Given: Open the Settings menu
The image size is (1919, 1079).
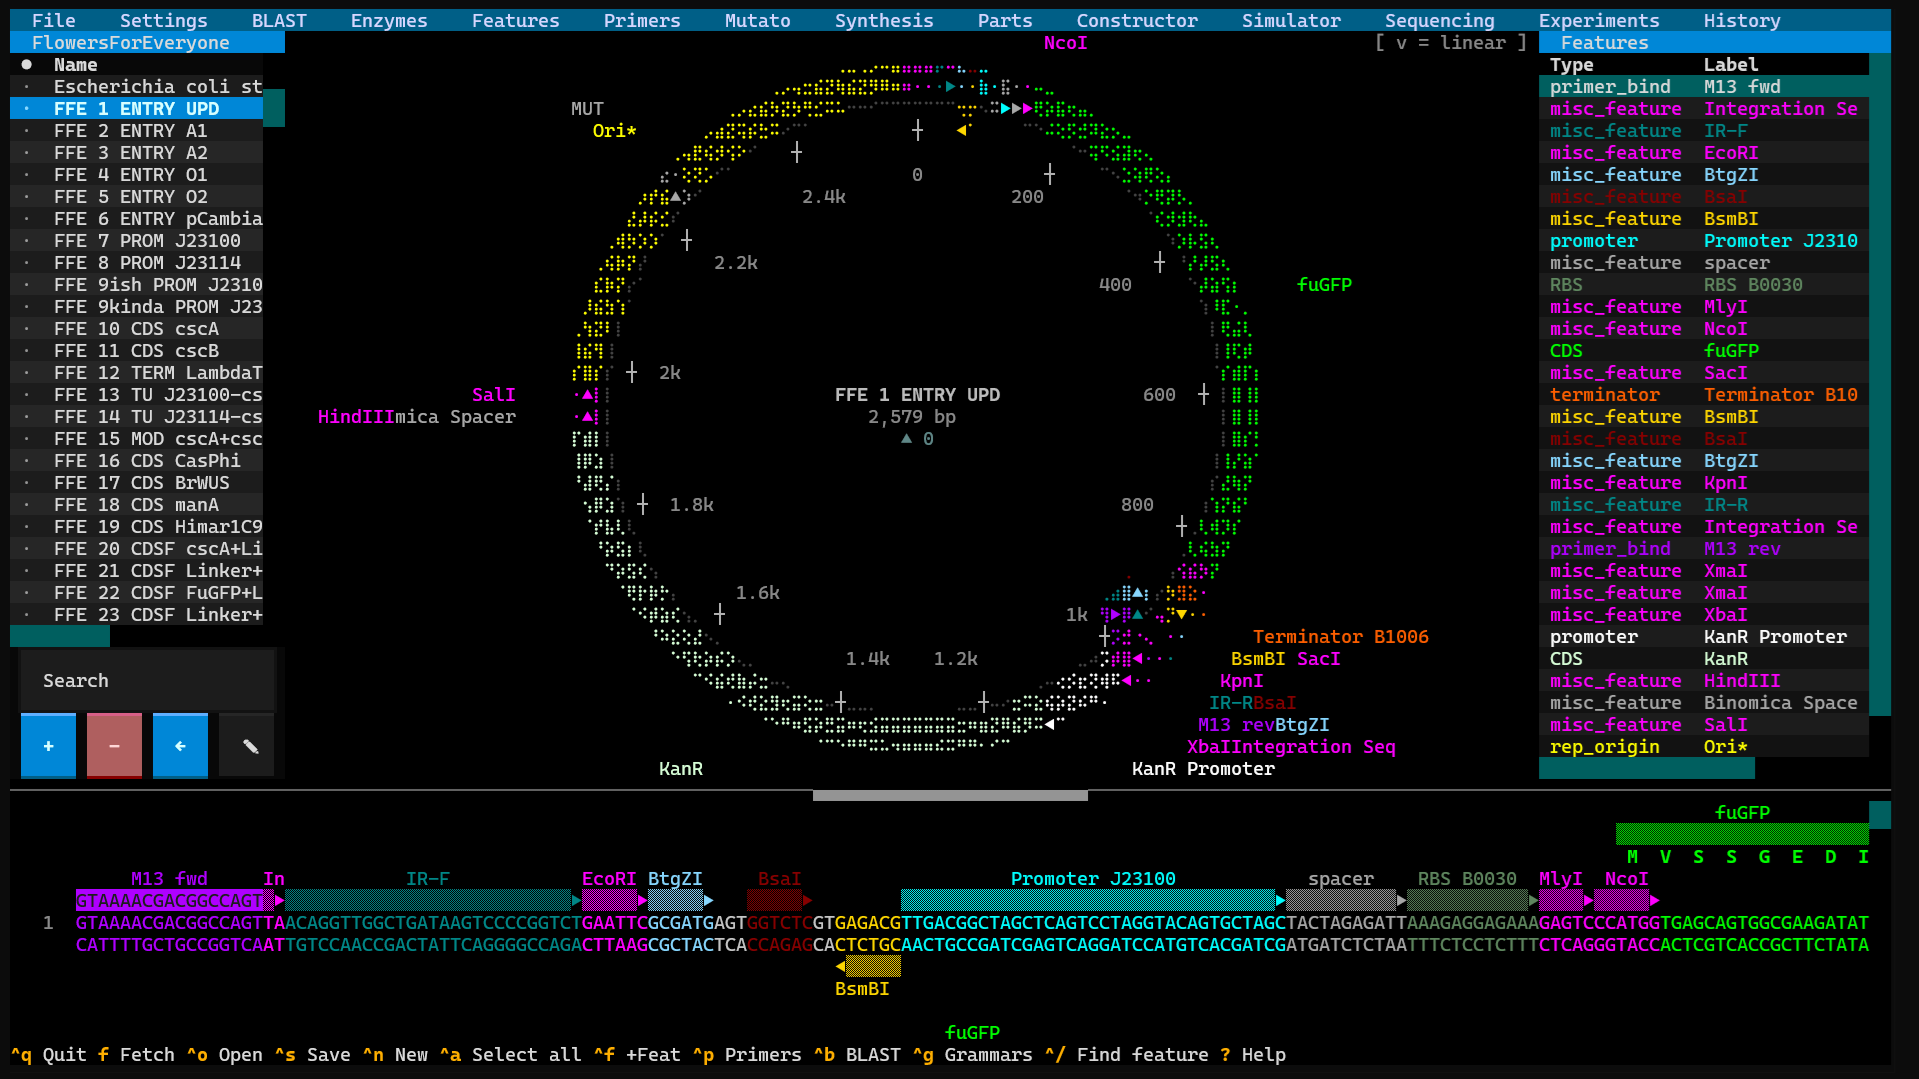Looking at the screenshot, I should point(164,20).
